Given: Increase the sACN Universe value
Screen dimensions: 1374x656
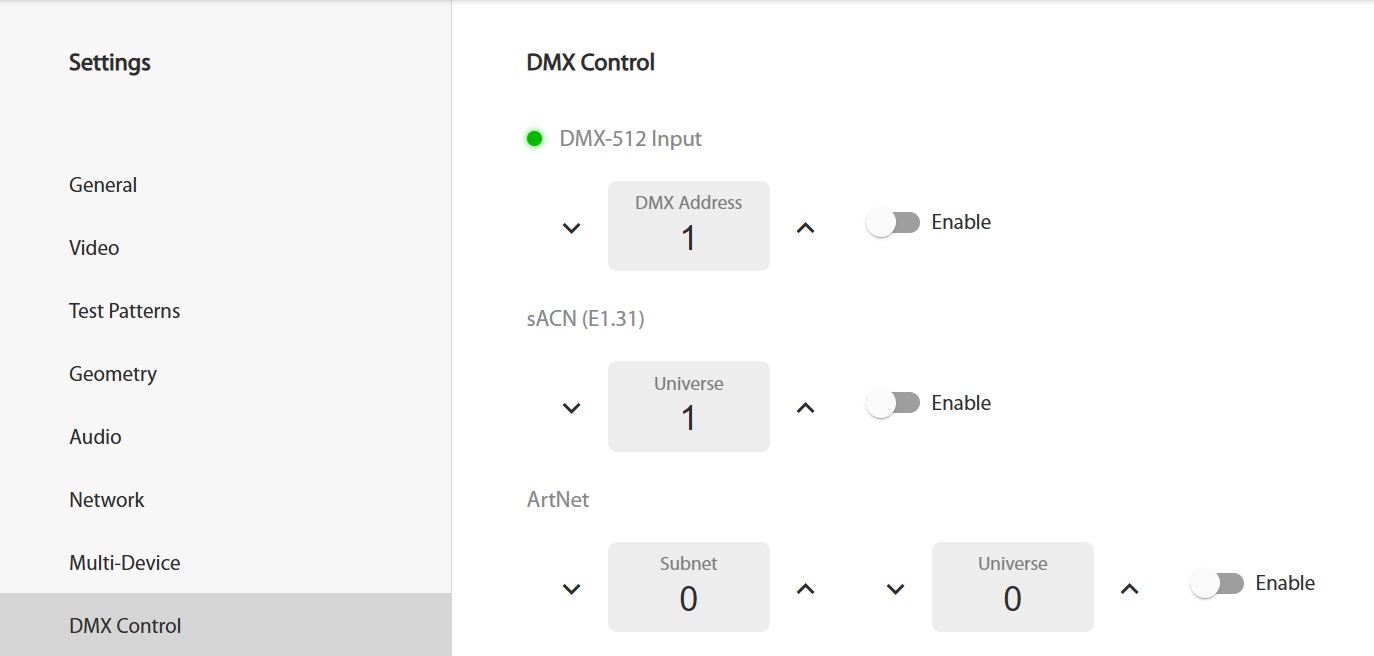Looking at the screenshot, I should (805, 408).
